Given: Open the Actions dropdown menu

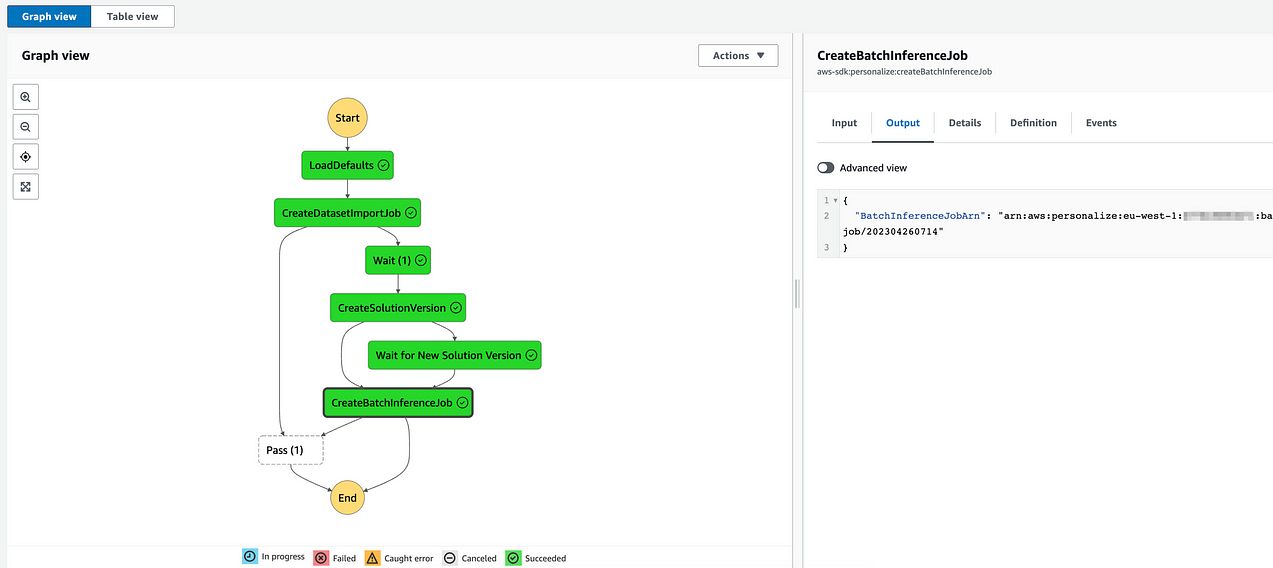Looking at the screenshot, I should pyautogui.click(x=738, y=56).
